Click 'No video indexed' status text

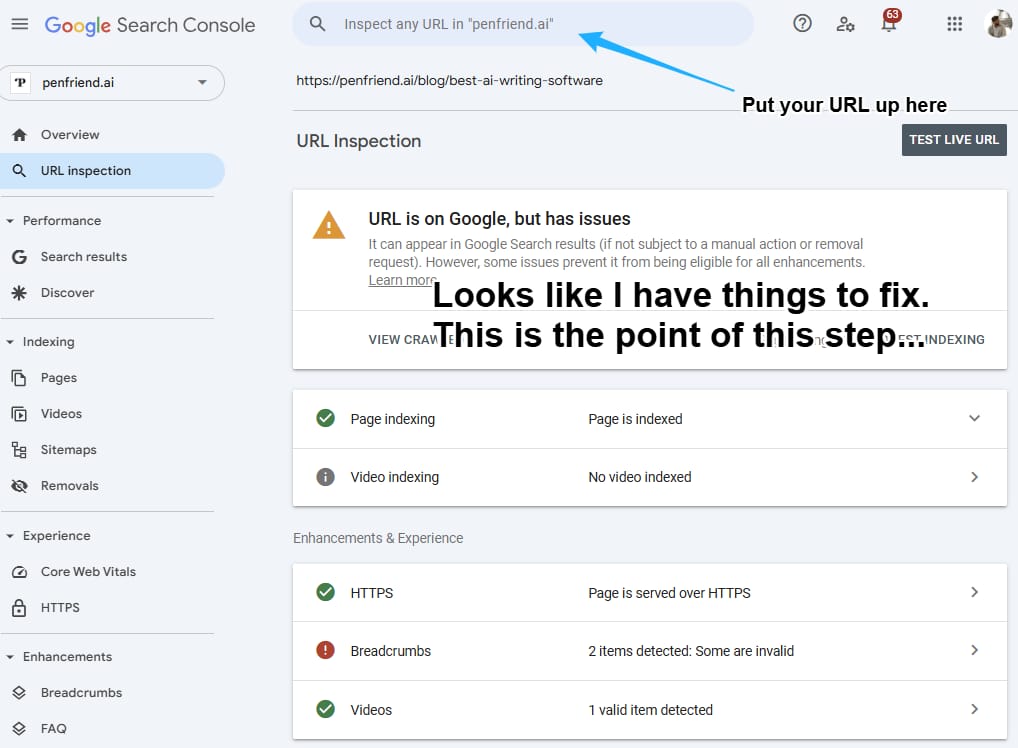pos(639,477)
